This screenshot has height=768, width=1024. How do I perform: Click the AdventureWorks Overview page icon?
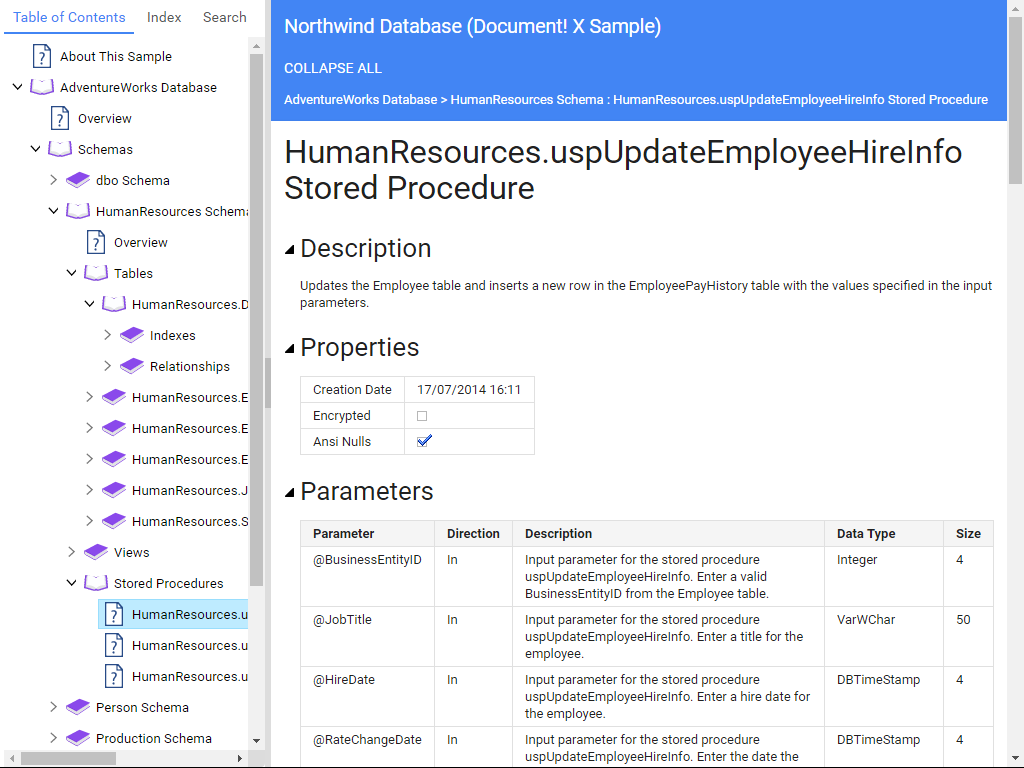click(x=59, y=118)
